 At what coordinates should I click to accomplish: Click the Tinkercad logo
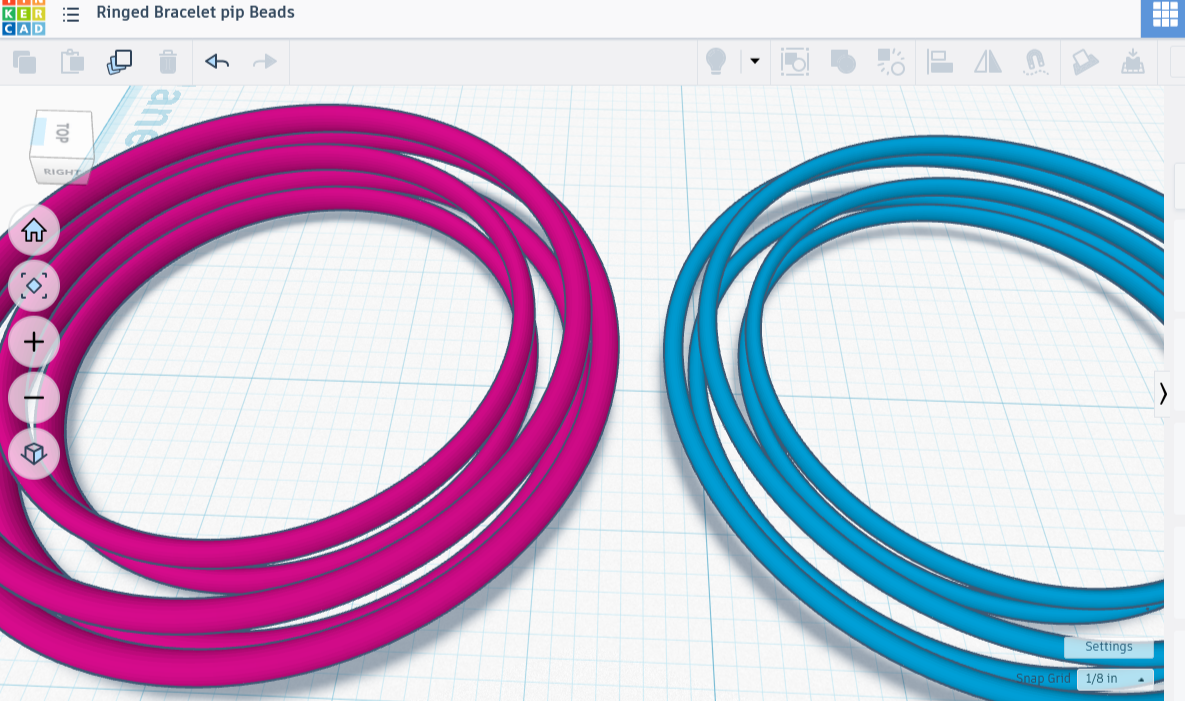click(23, 17)
